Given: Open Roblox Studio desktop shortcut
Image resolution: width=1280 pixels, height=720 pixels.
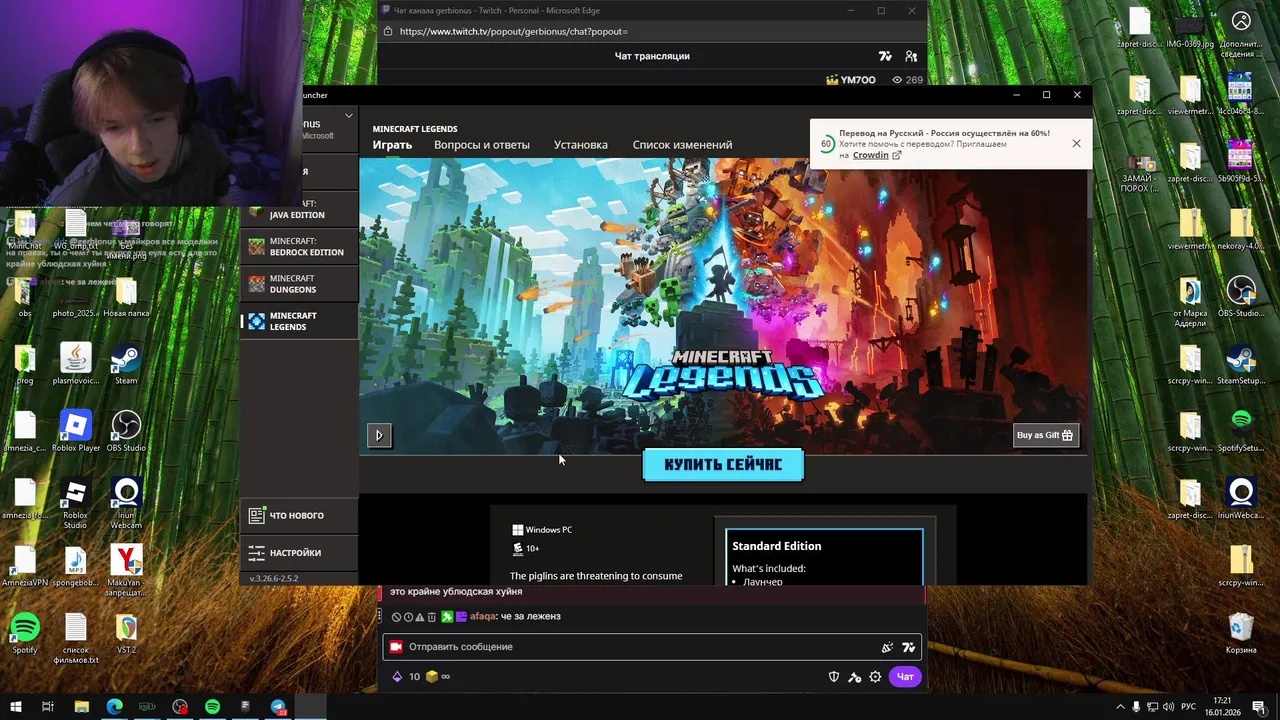Looking at the screenshot, I should click(x=76, y=503).
